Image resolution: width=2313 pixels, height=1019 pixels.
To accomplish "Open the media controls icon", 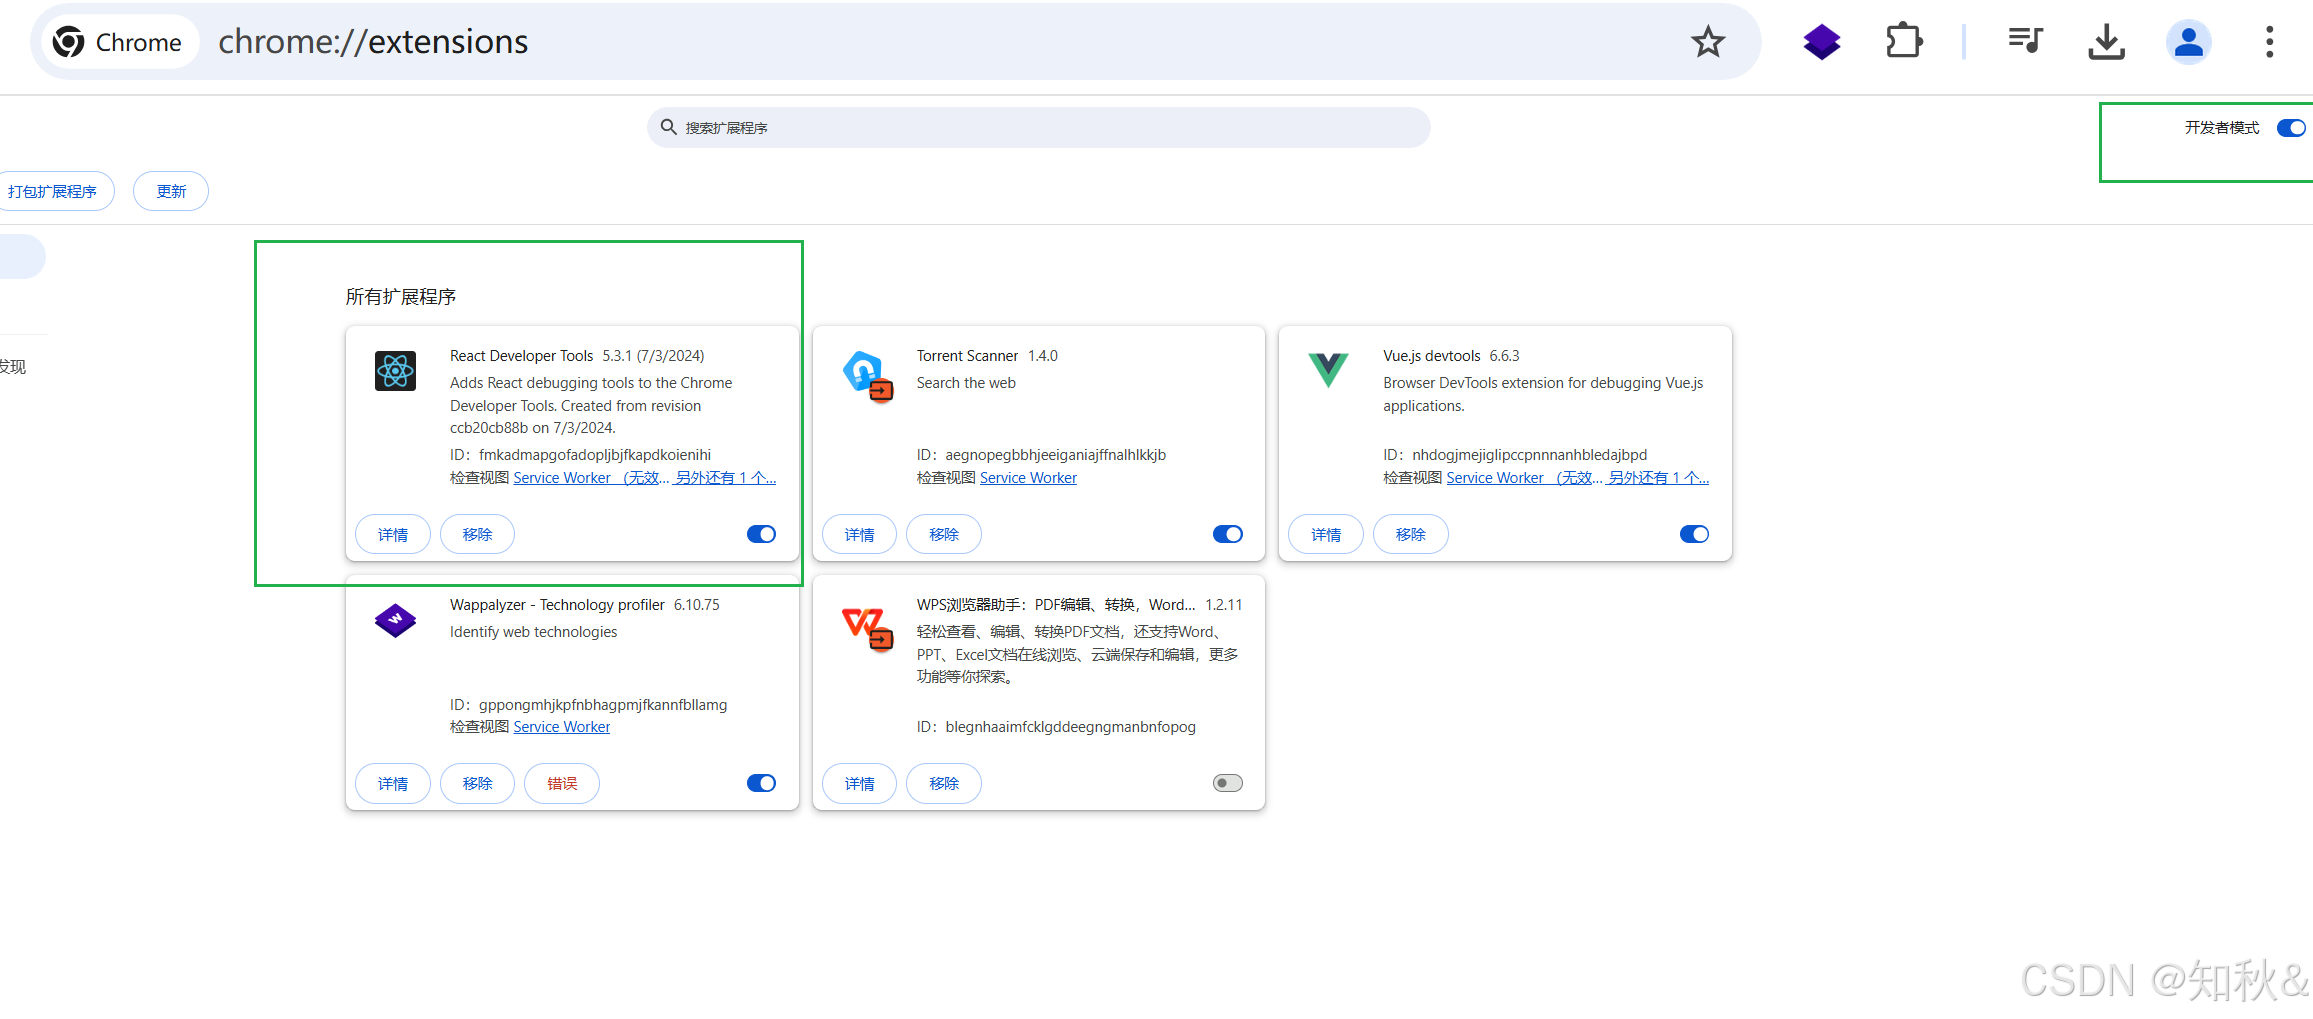I will 2025,41.
